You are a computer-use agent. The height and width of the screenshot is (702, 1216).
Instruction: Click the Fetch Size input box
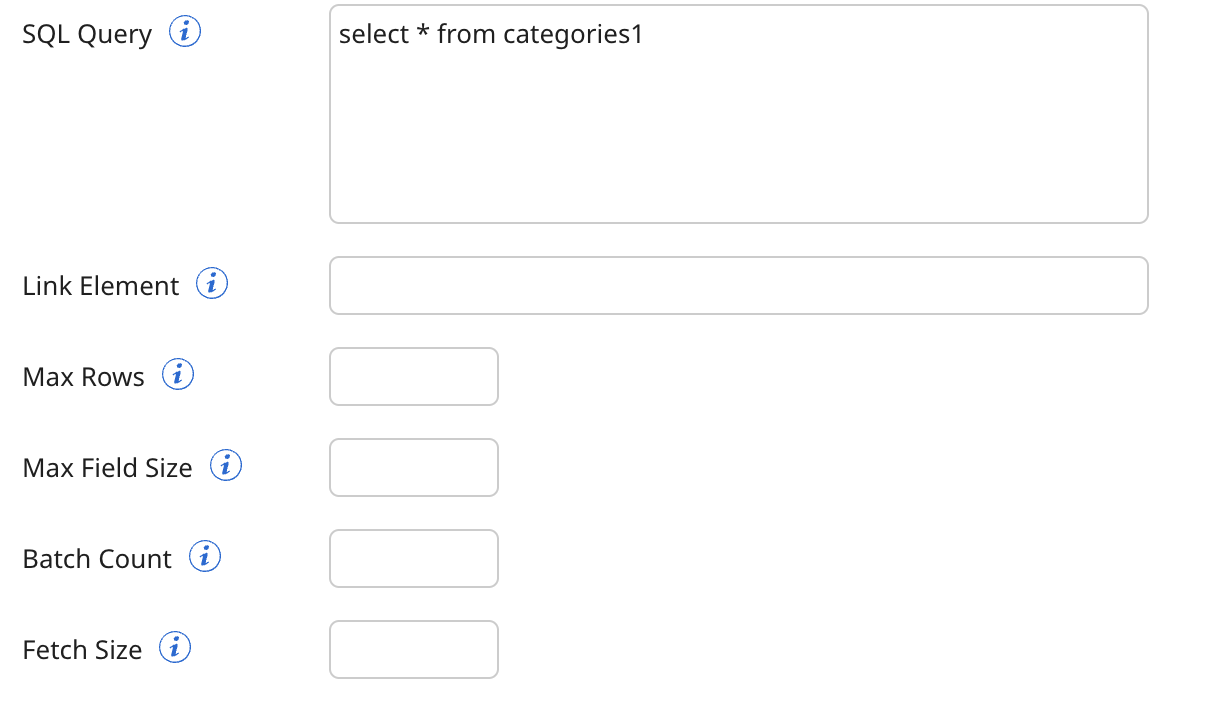click(x=413, y=649)
